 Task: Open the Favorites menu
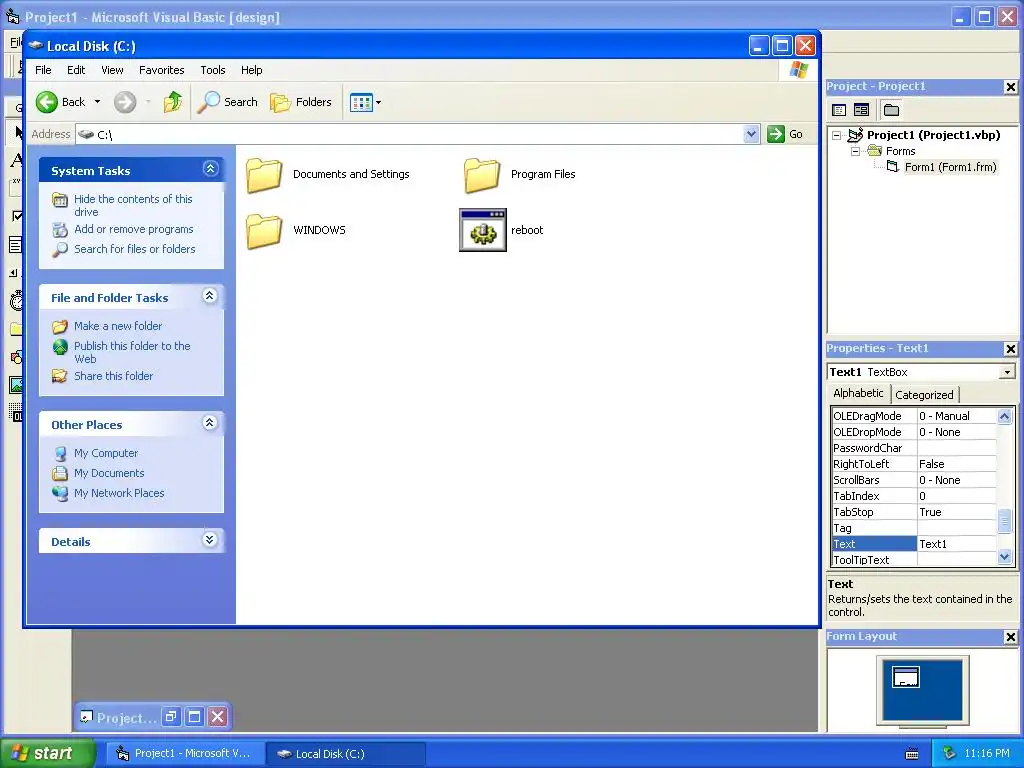(161, 70)
